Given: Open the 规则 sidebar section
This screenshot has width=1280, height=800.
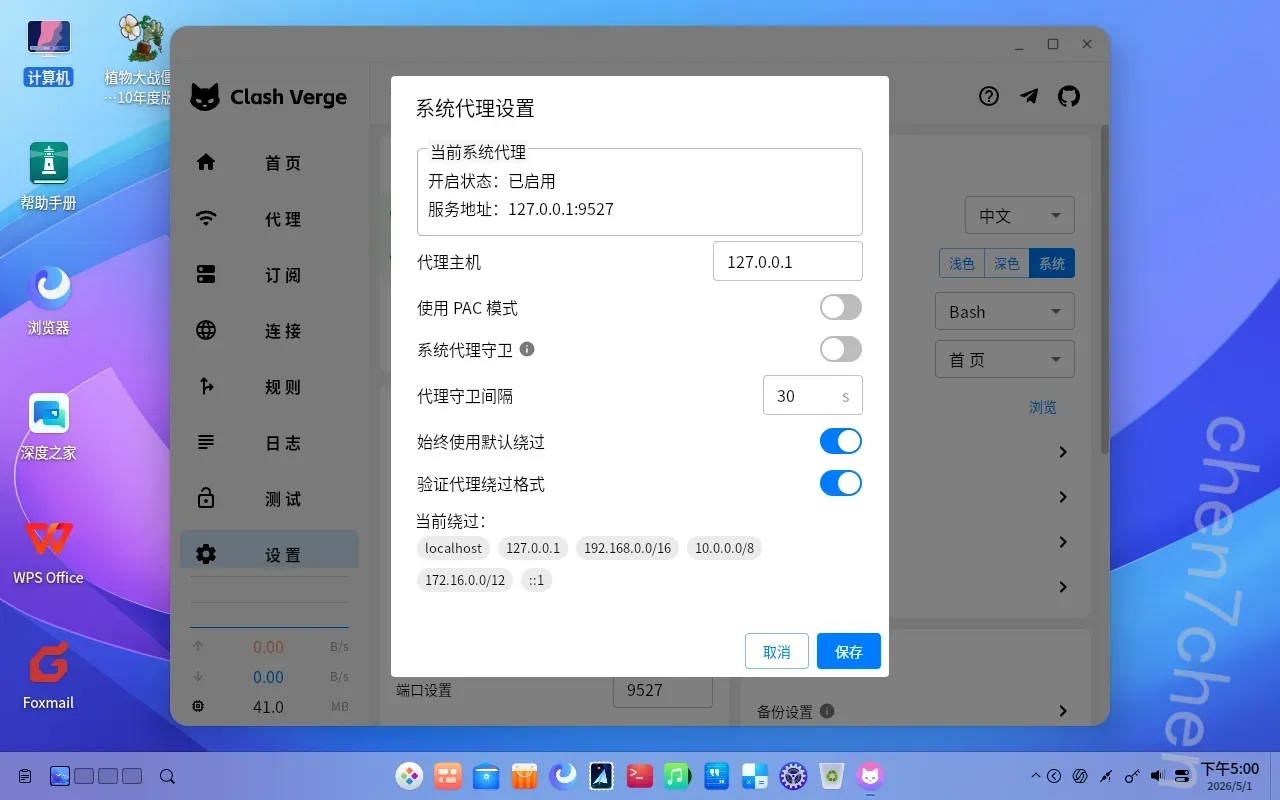Looking at the screenshot, I should tap(269, 386).
